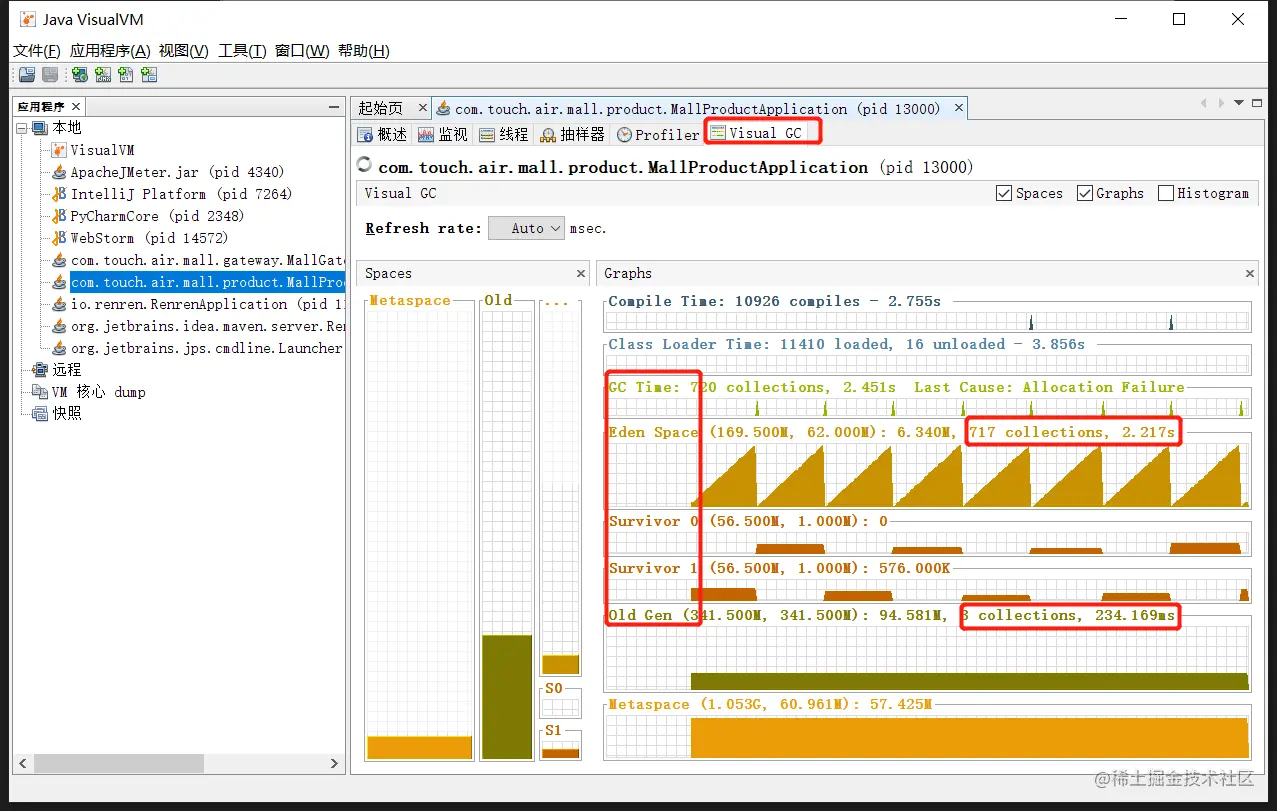Uncheck the Graphs checkbox
This screenshot has height=811, width=1277.
(1084, 193)
